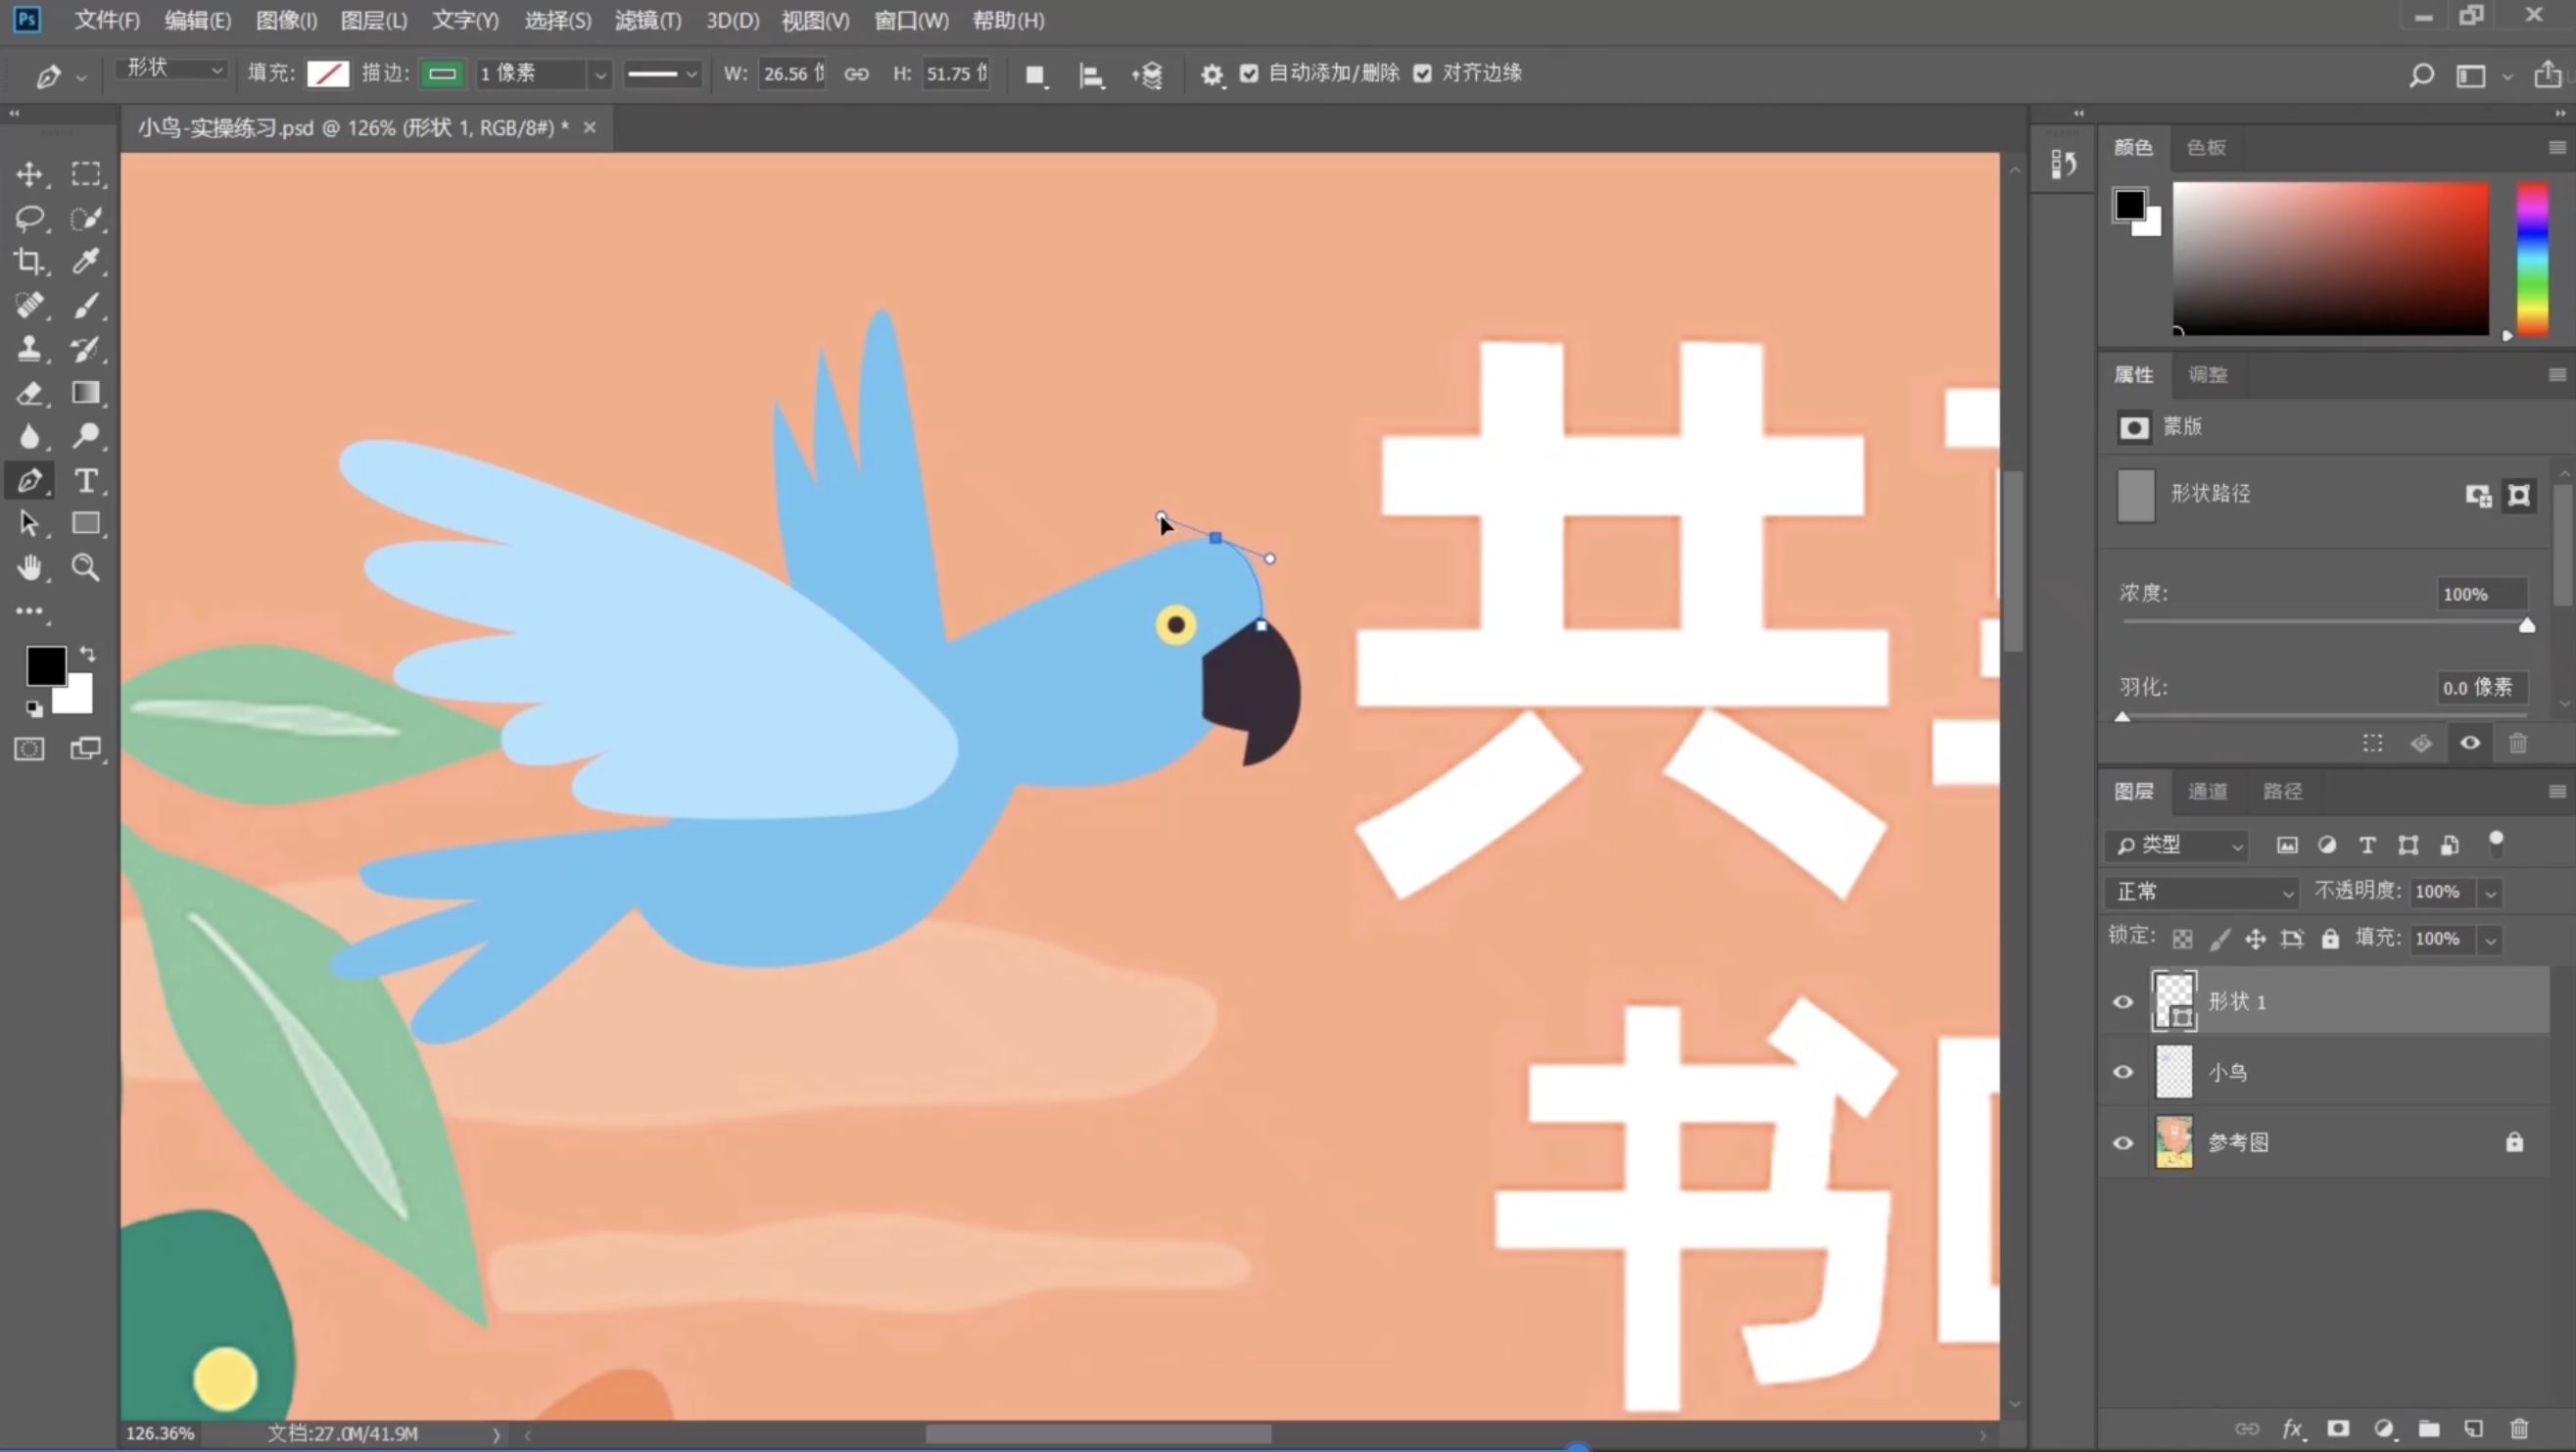Select the Crop tool
The height and width of the screenshot is (1452, 2576).
29,261
